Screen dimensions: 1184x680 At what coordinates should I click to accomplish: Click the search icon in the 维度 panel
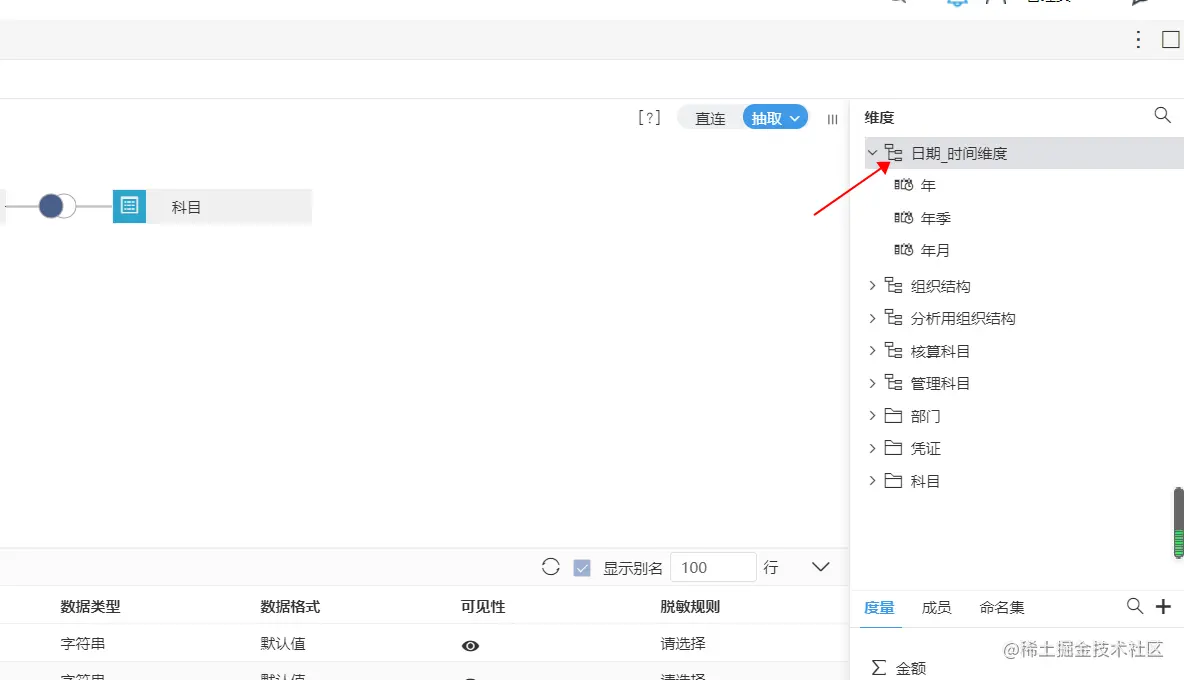(1162, 115)
